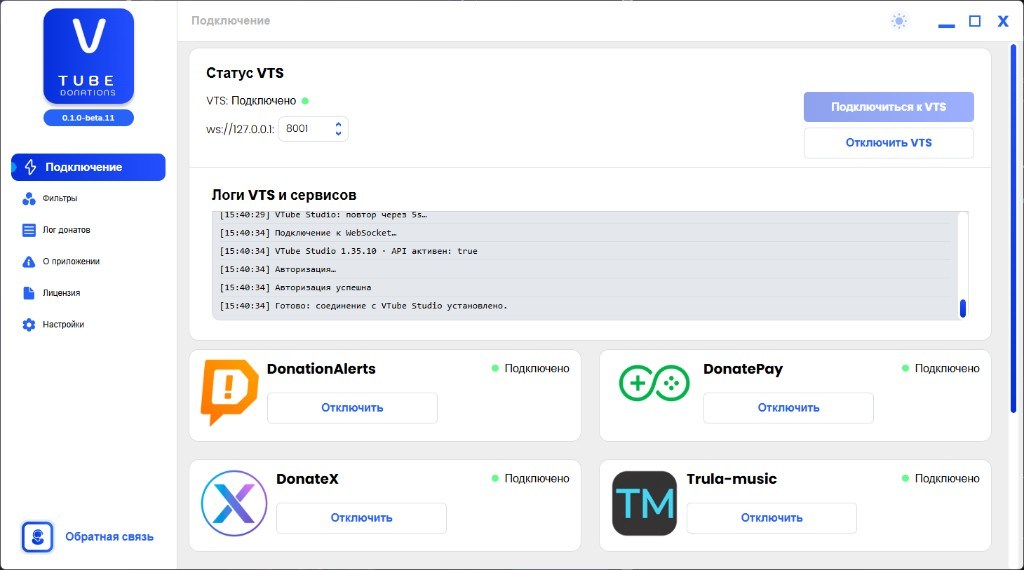Decrease port number with down arrow

(338, 133)
